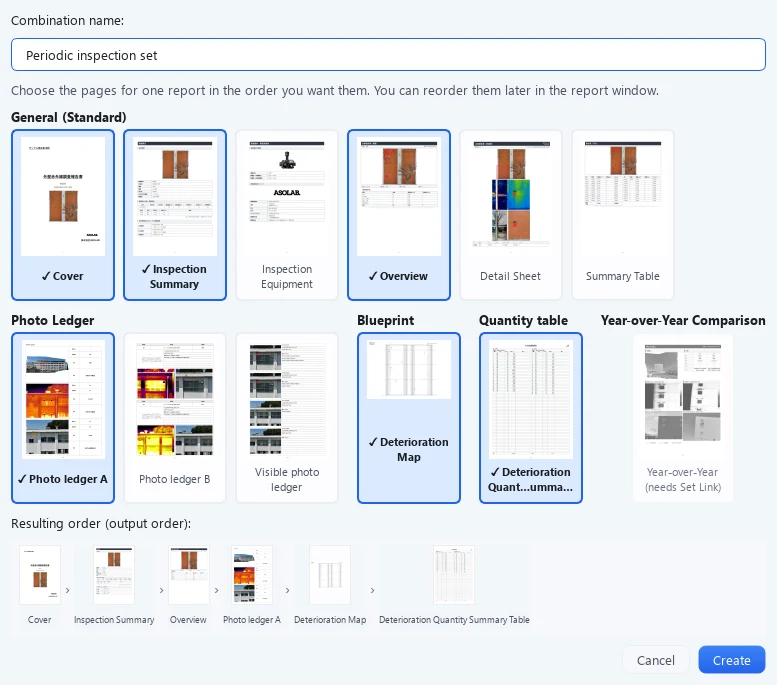Click the 'Year-over-Year Comparison' heading
The height and width of the screenshot is (685, 777).
[683, 320]
